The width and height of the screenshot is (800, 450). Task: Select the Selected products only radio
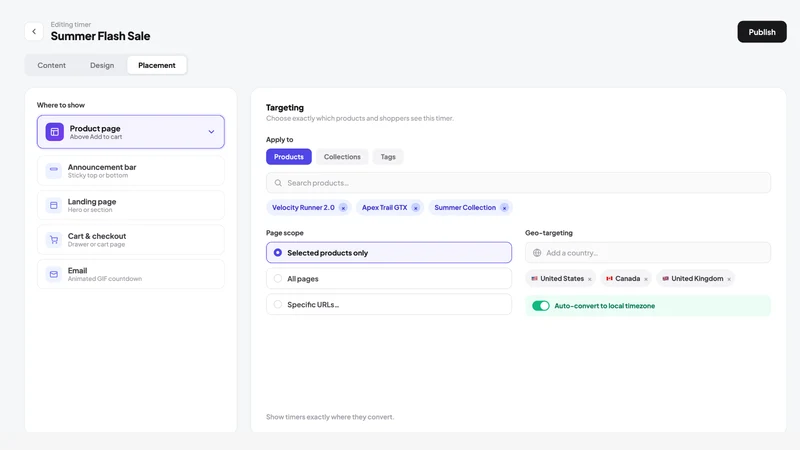(278, 253)
